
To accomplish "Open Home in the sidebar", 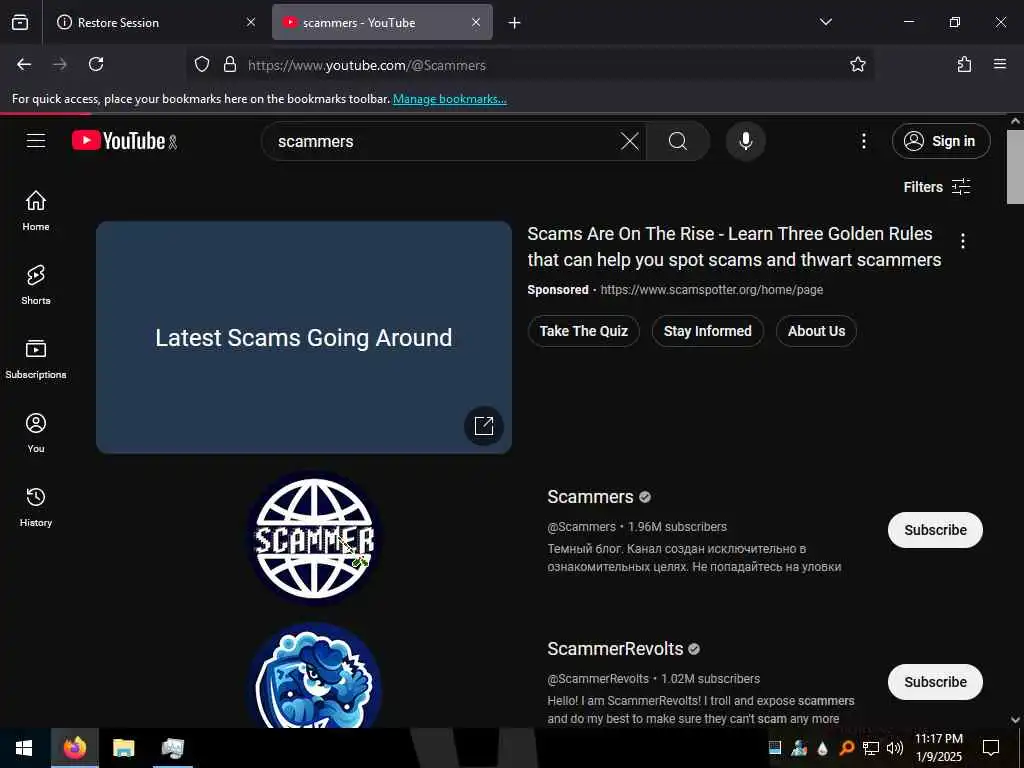I will coord(36,210).
